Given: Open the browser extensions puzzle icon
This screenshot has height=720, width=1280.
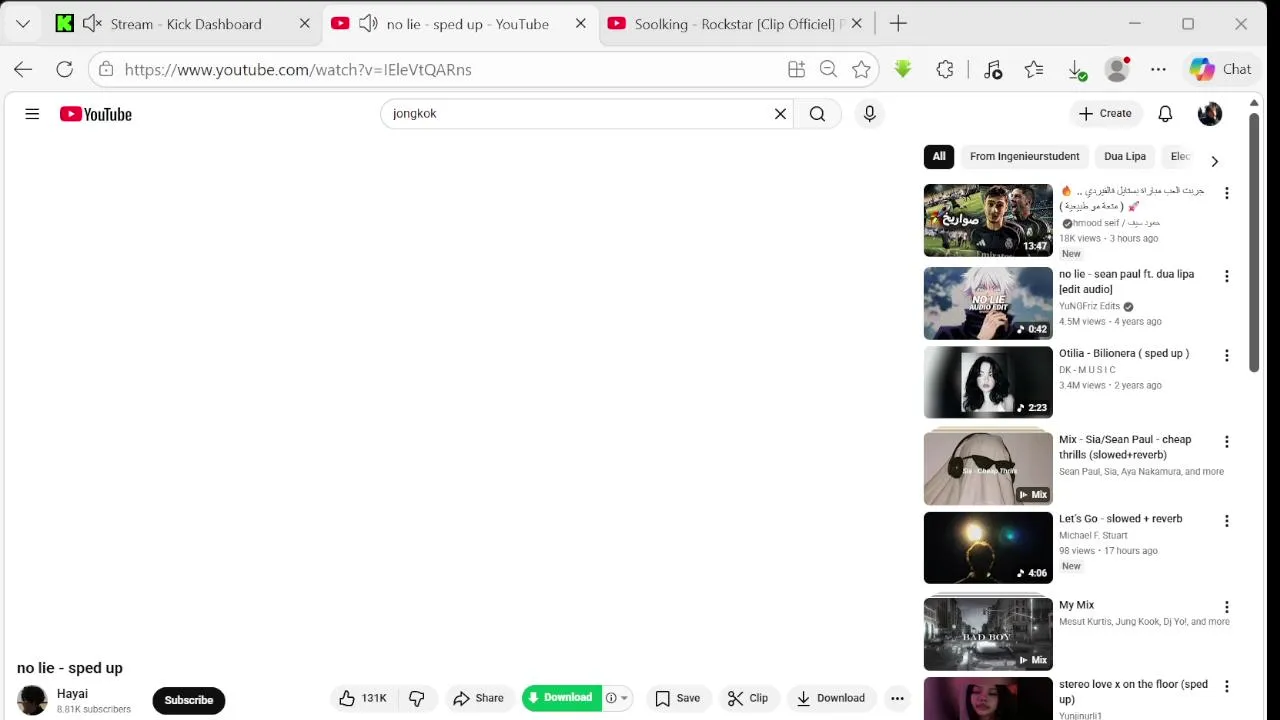Looking at the screenshot, I should (x=945, y=69).
